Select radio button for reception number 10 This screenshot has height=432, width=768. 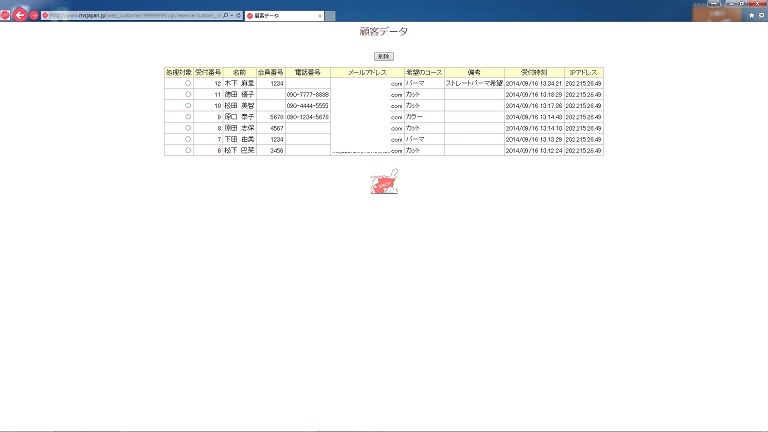click(188, 105)
